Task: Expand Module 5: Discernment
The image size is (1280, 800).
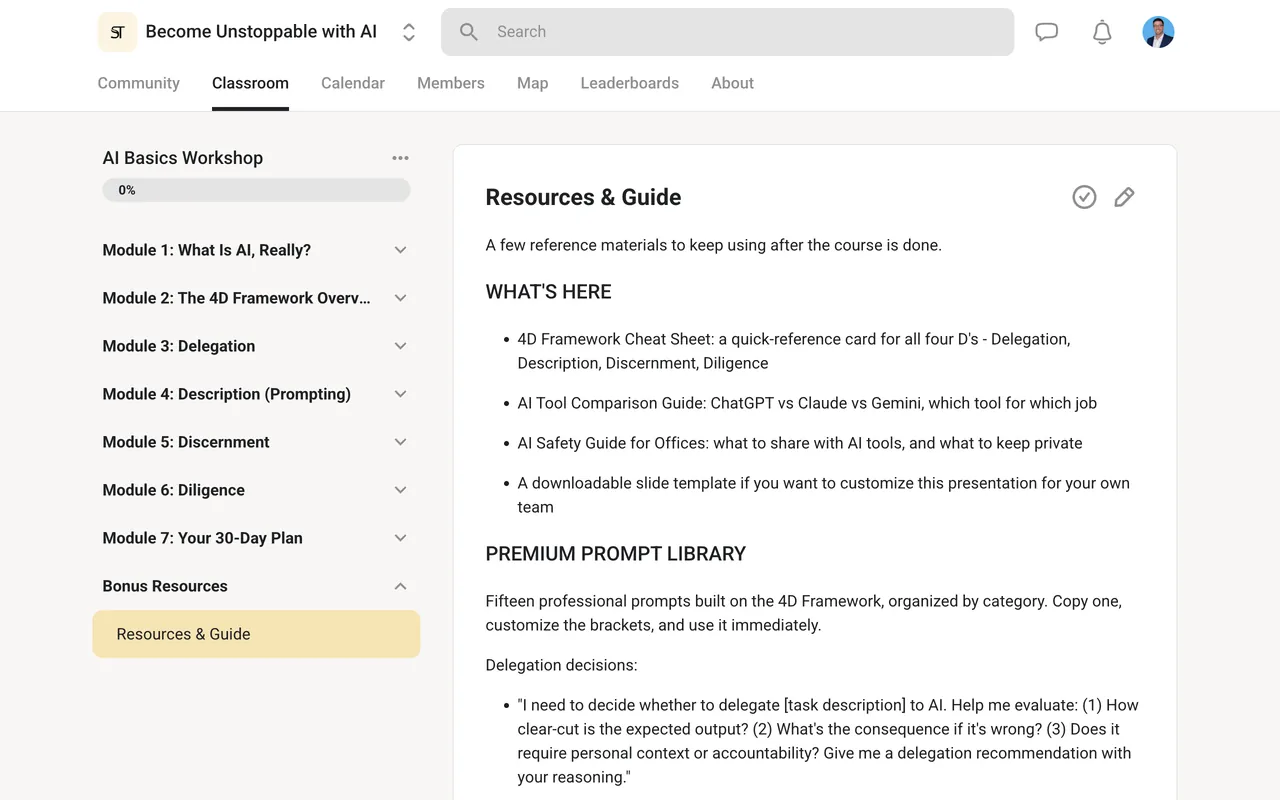Action: [x=256, y=442]
